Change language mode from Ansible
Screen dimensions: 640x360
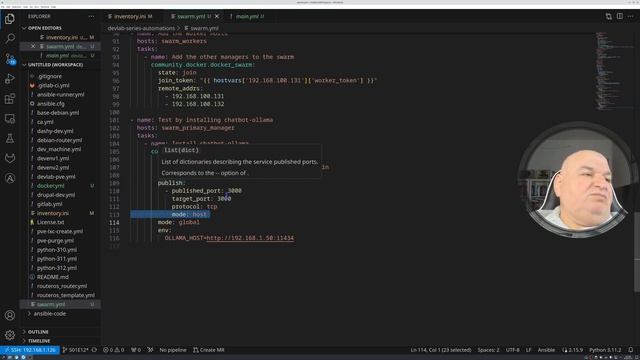(x=546, y=350)
